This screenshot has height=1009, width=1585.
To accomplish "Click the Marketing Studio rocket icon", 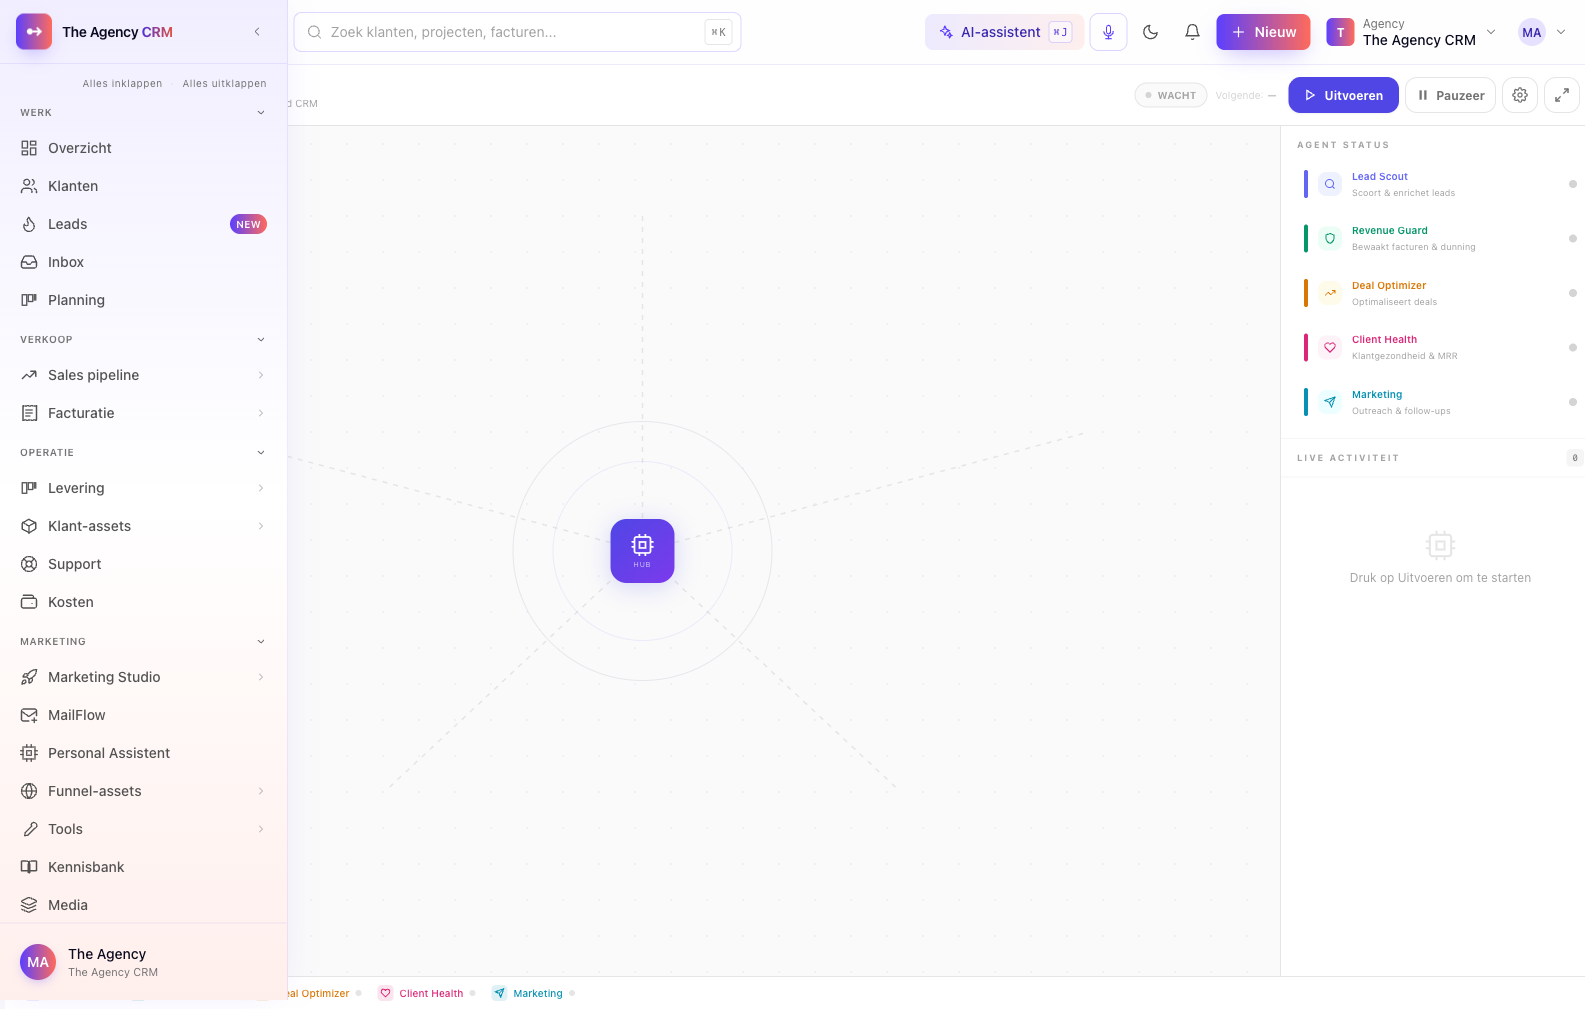I will [29, 677].
